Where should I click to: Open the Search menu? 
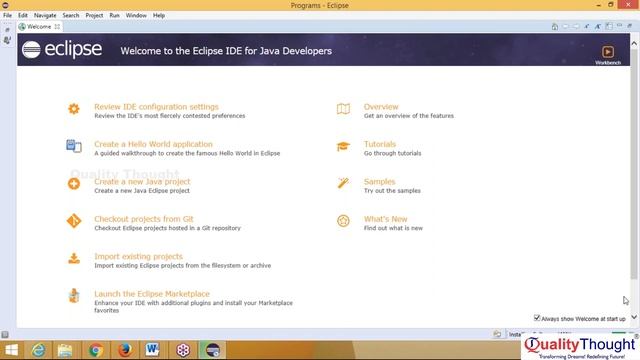click(71, 16)
